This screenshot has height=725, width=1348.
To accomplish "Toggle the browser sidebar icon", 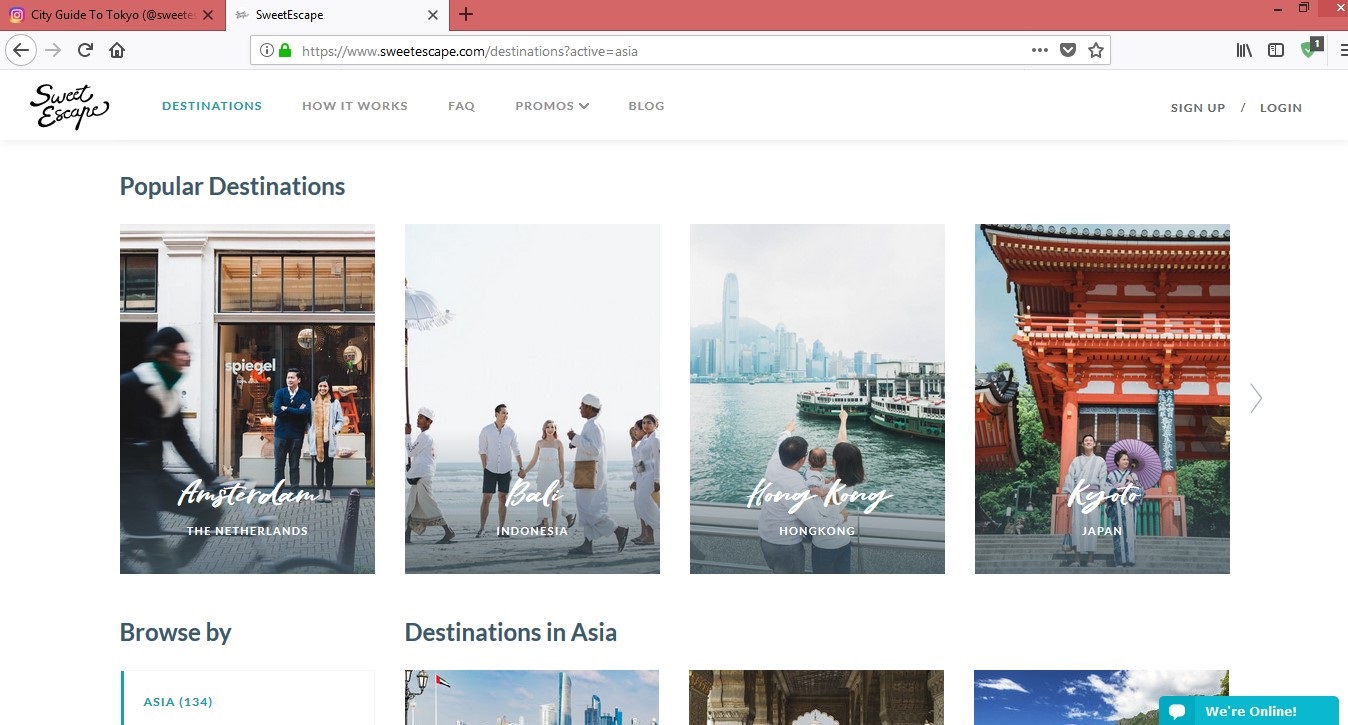I will tap(1276, 50).
